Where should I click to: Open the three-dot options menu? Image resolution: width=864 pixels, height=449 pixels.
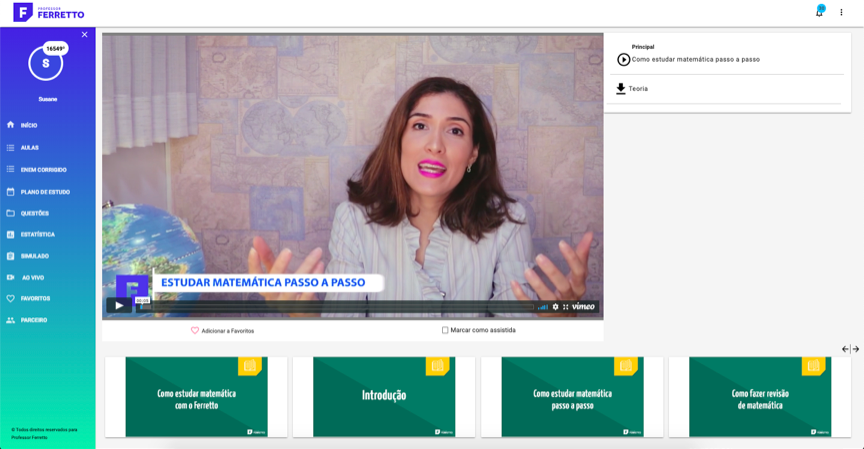coord(841,13)
